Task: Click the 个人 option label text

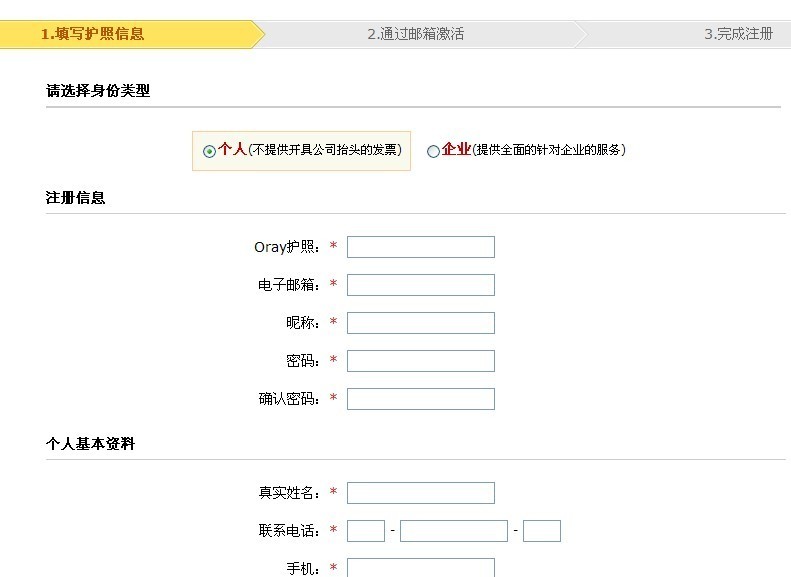Action: pos(232,149)
